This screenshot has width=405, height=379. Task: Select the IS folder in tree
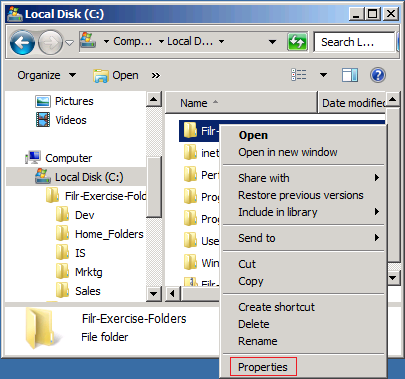[80, 253]
